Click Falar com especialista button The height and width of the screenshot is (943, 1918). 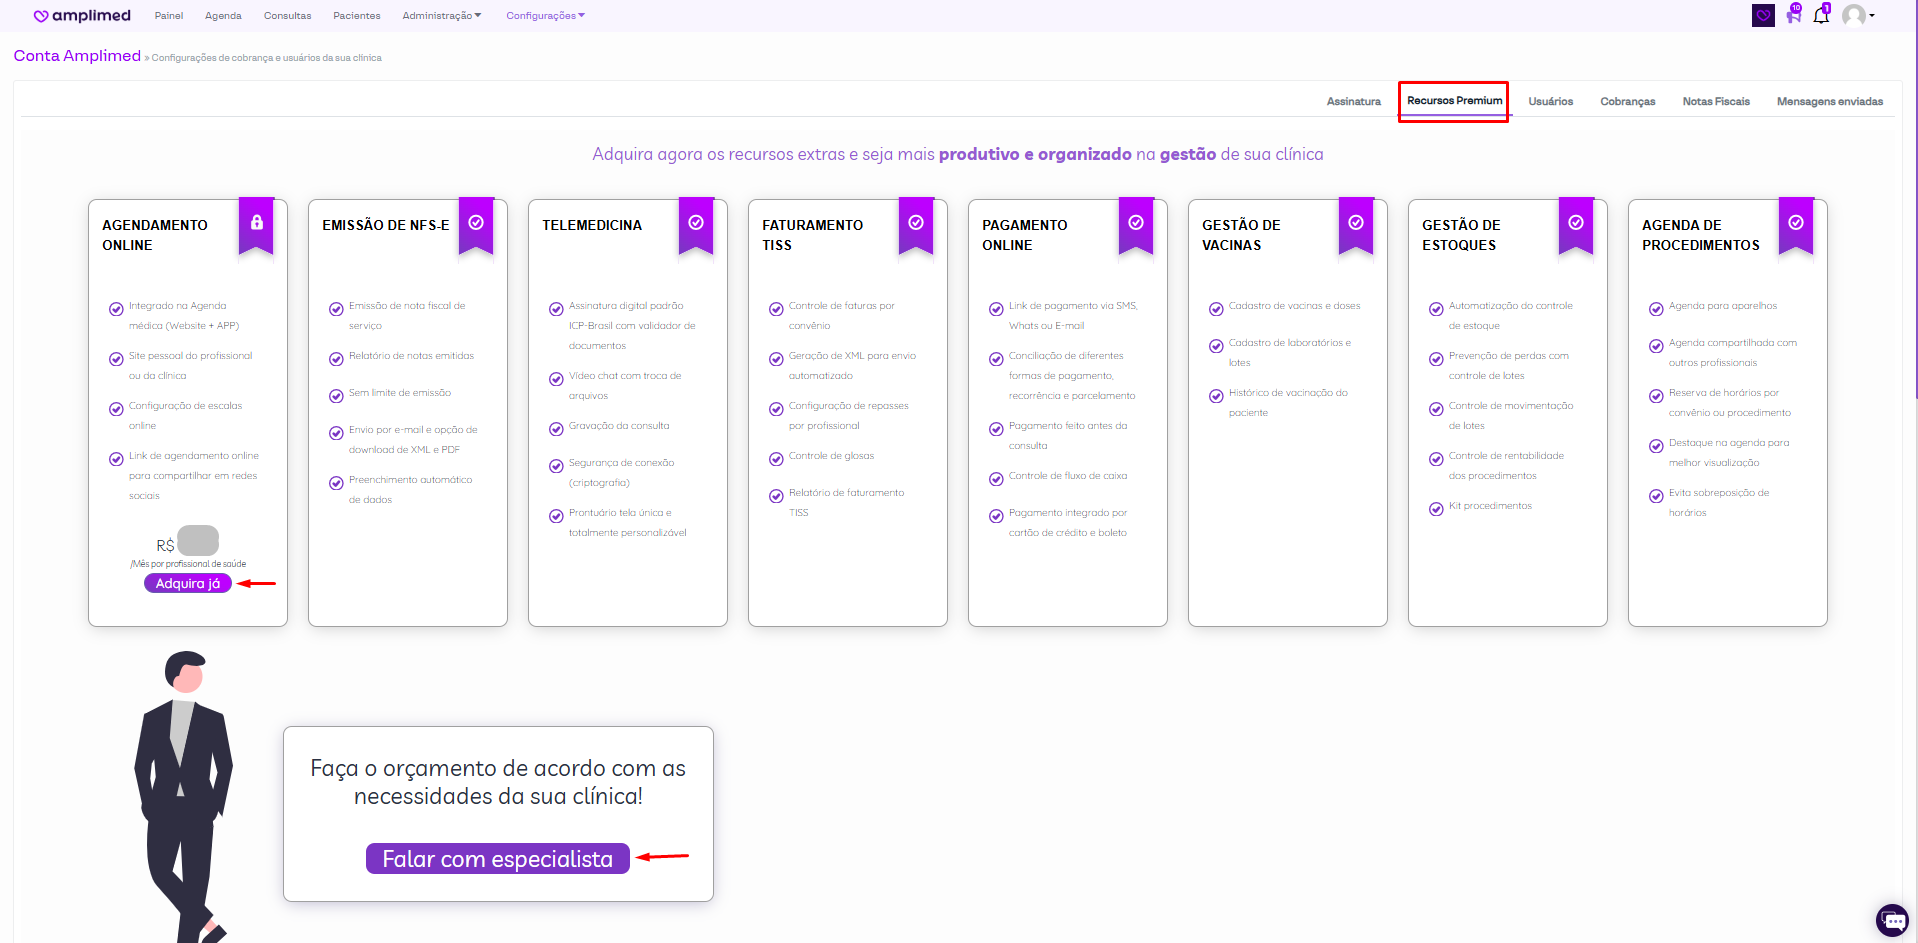497,859
